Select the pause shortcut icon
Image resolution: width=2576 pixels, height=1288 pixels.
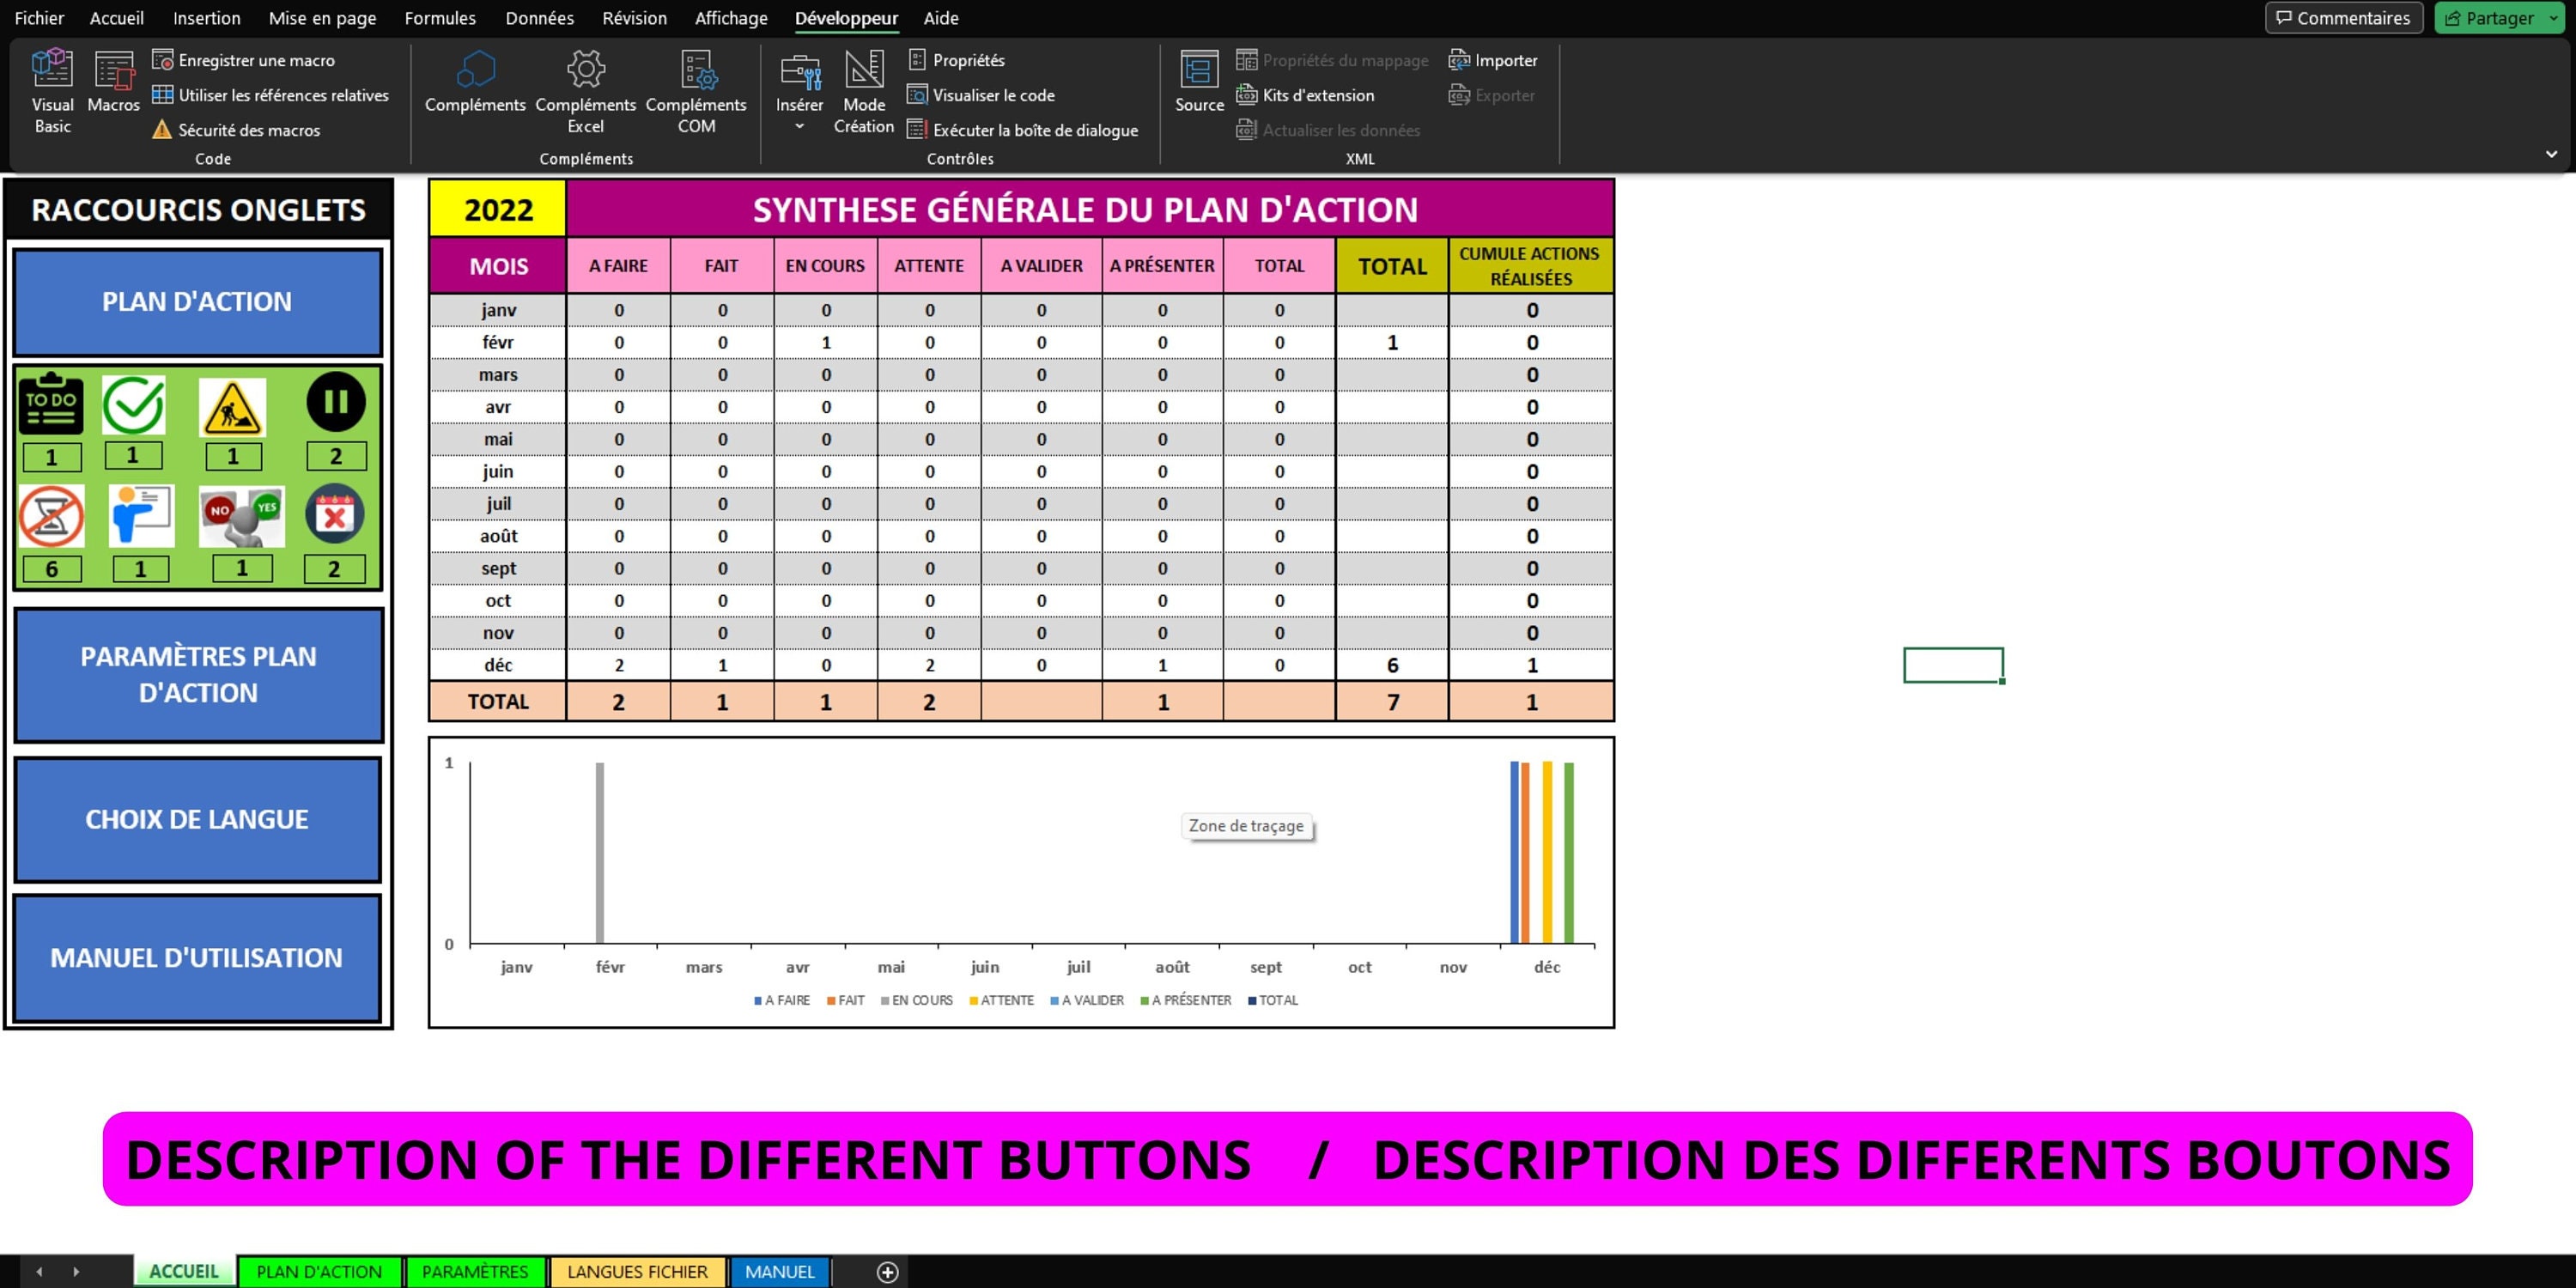[x=335, y=404]
